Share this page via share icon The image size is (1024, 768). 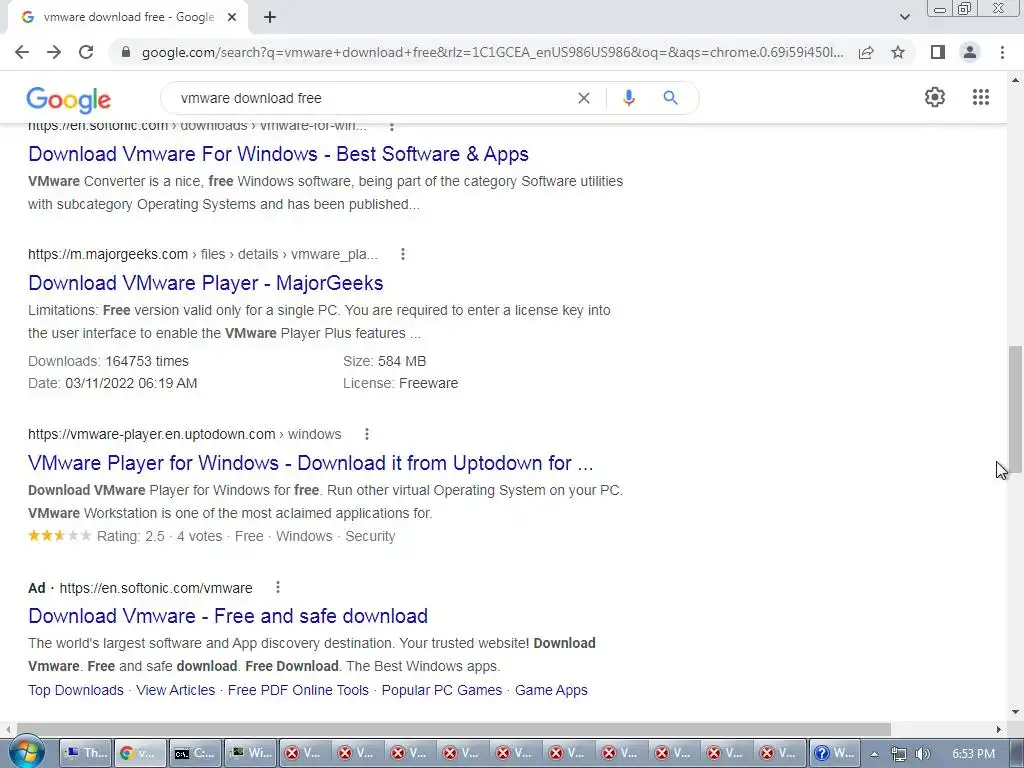coord(866,52)
